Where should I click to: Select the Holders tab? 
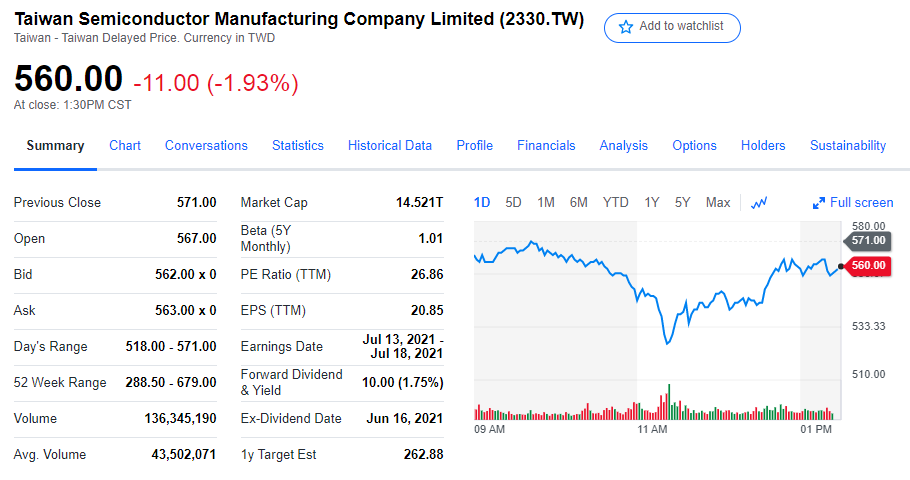pyautogui.click(x=763, y=145)
